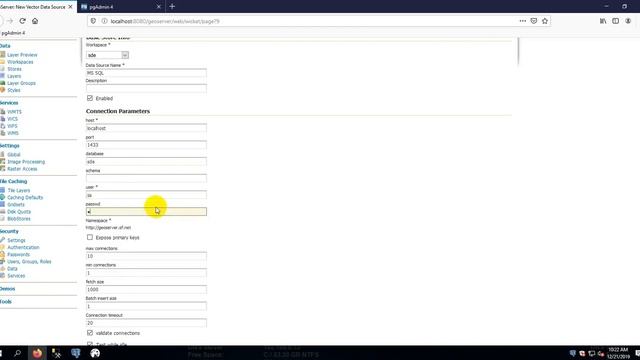The image size is (640, 360).
Task: Click the forward navigation arrow
Action: [x=10, y=21]
